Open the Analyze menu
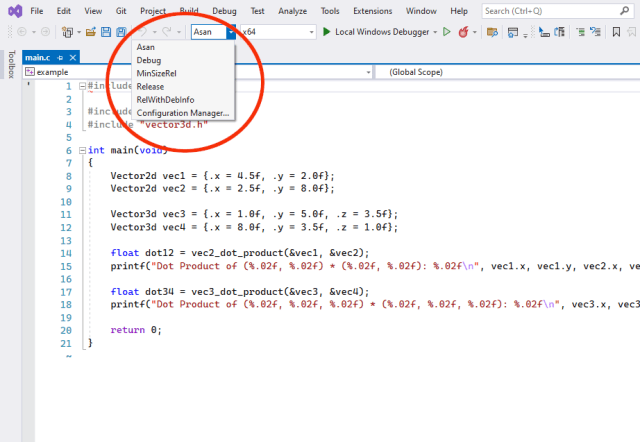The width and height of the screenshot is (640, 442). 292,11
